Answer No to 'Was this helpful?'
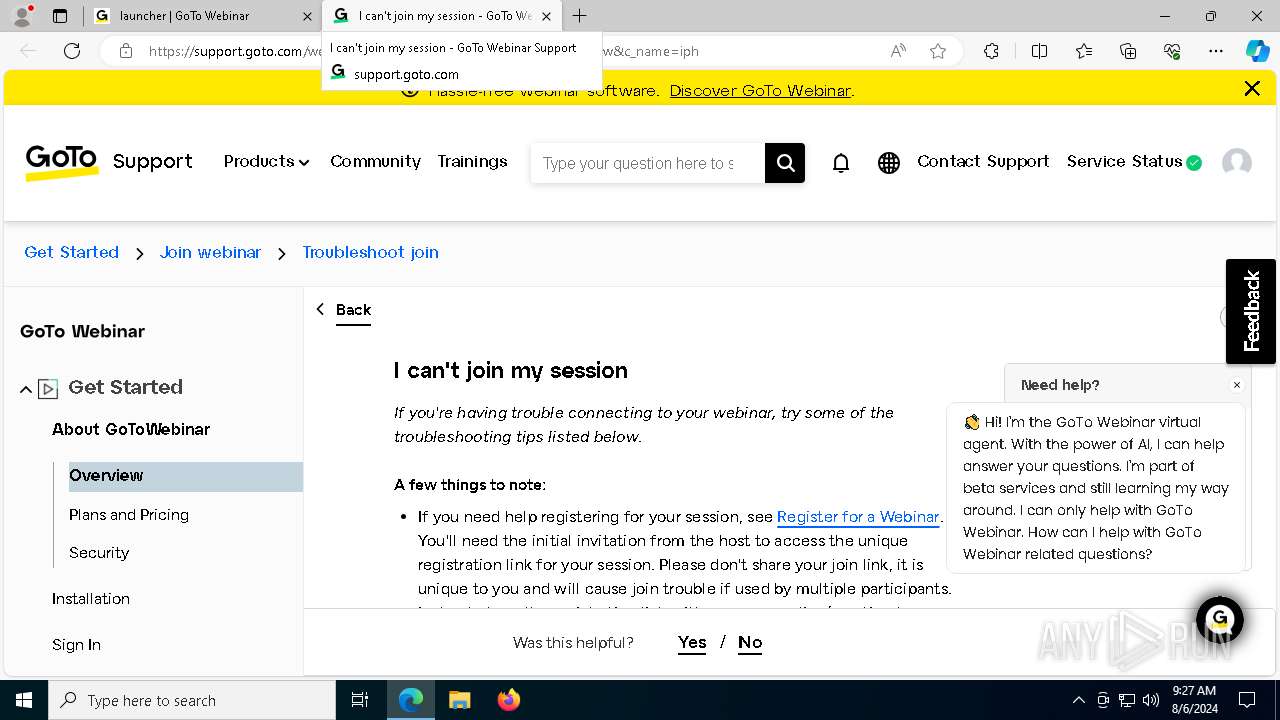Image resolution: width=1280 pixels, height=720 pixels. click(x=750, y=642)
